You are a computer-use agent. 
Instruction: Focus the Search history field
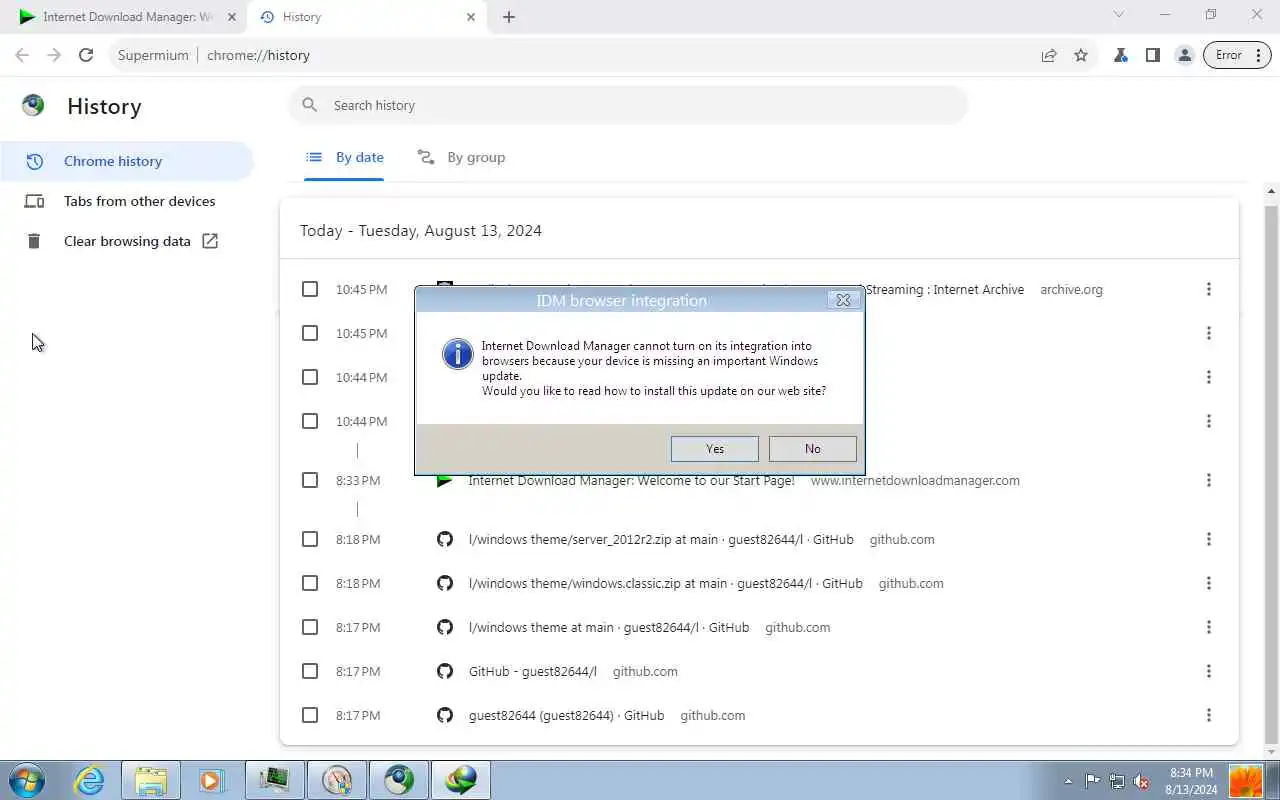tap(628, 105)
